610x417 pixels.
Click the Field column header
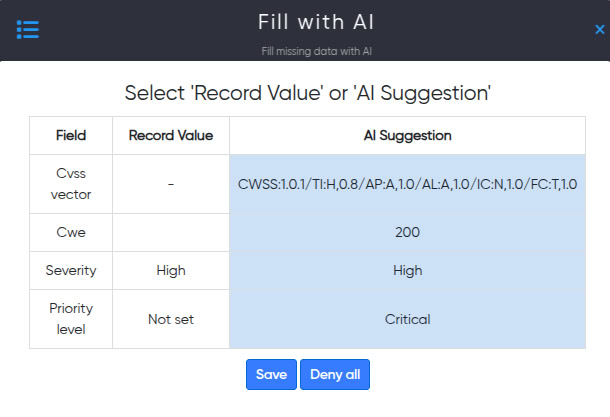click(71, 135)
